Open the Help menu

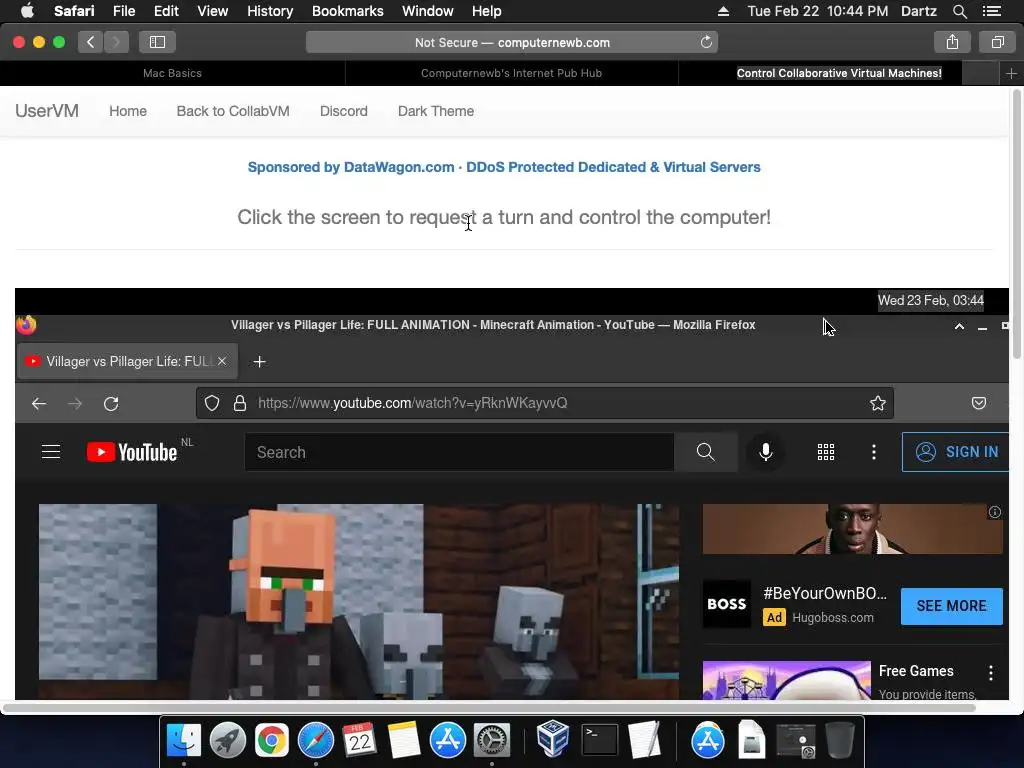pos(487,11)
